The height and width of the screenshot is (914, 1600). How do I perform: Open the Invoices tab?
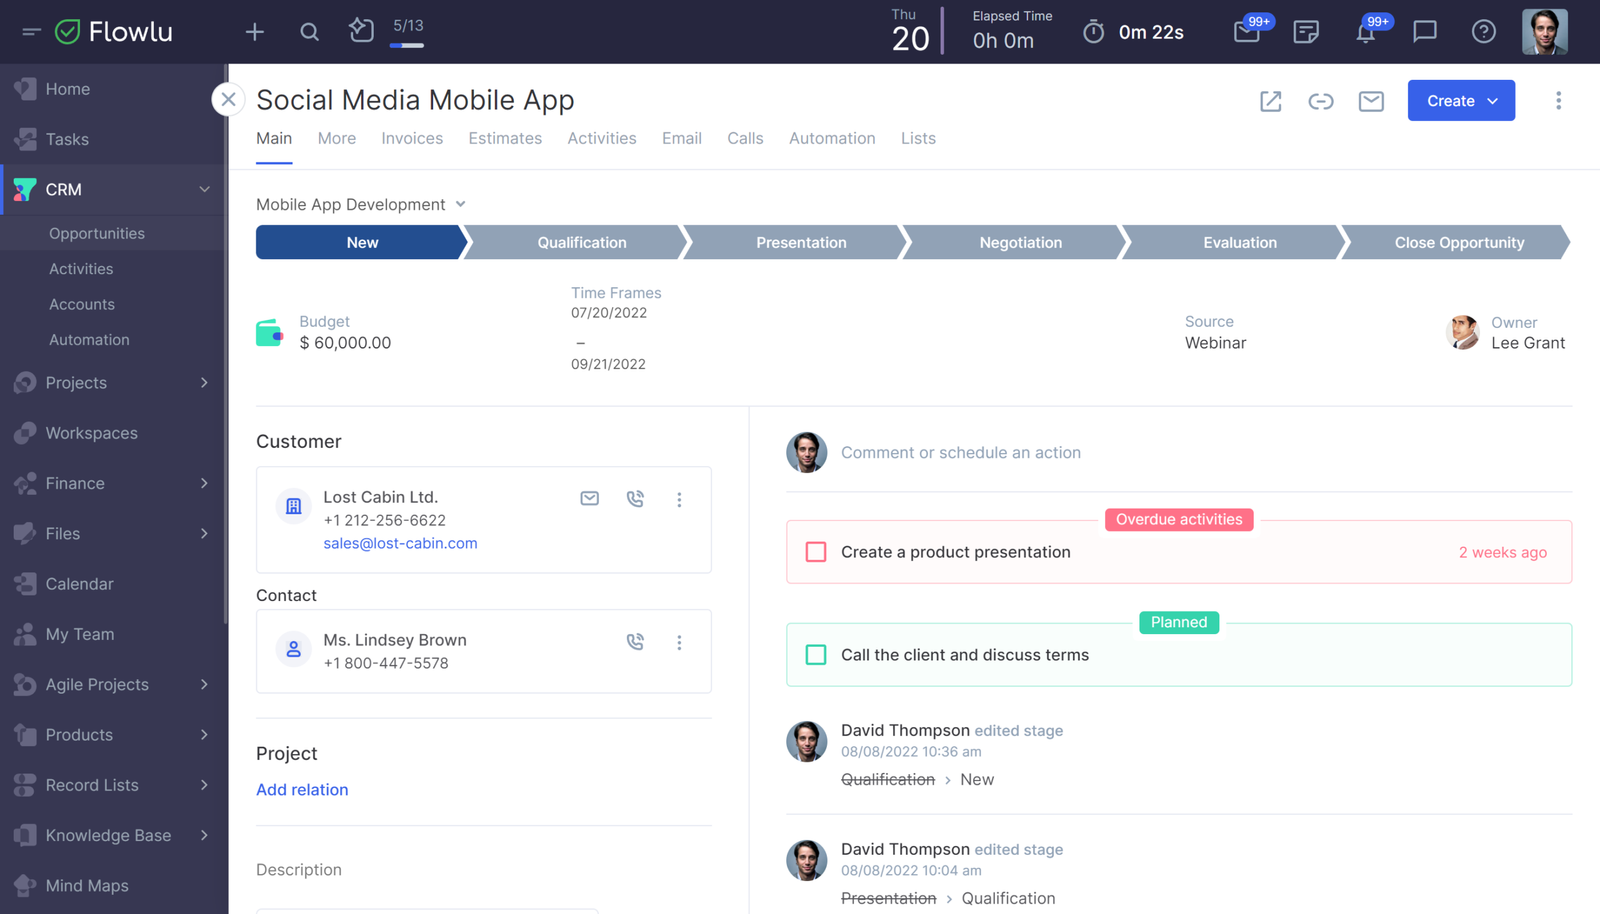[411, 138]
